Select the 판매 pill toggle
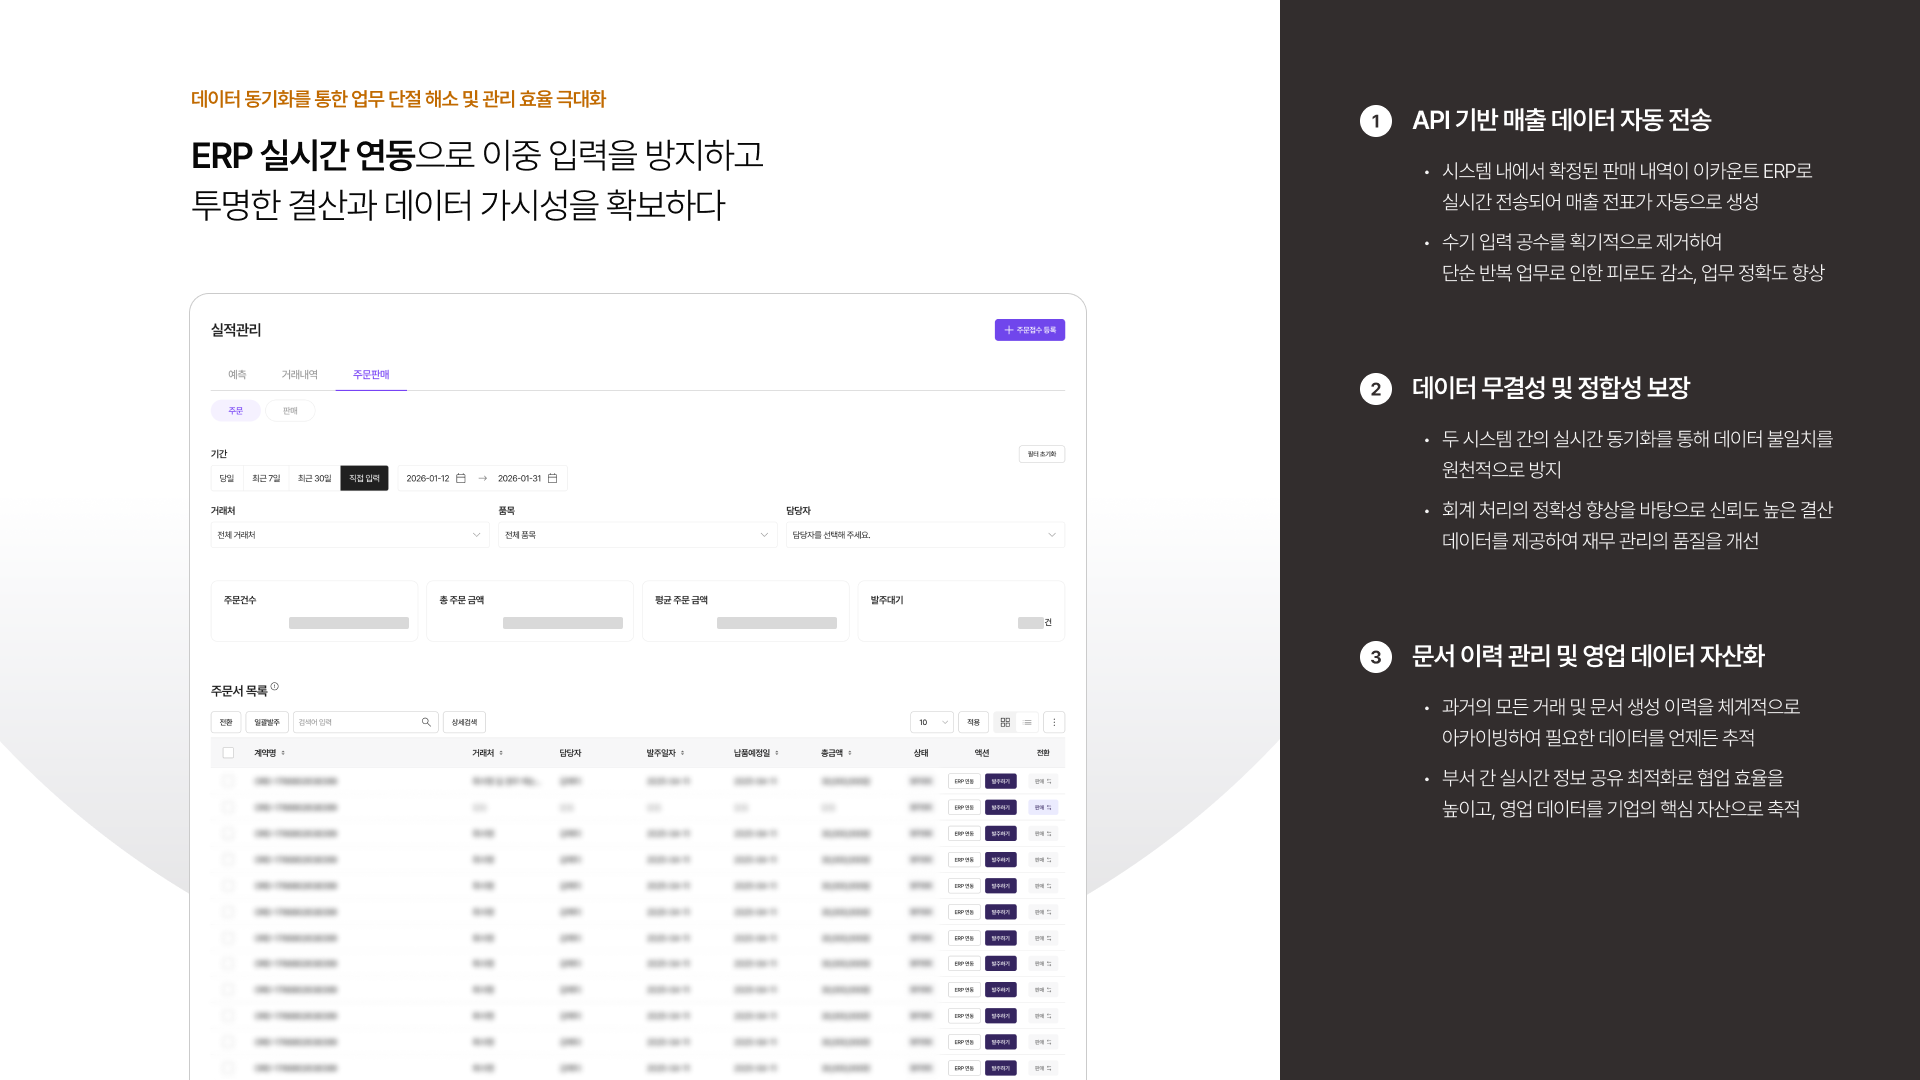Viewport: 1920px width, 1080px height. click(290, 411)
